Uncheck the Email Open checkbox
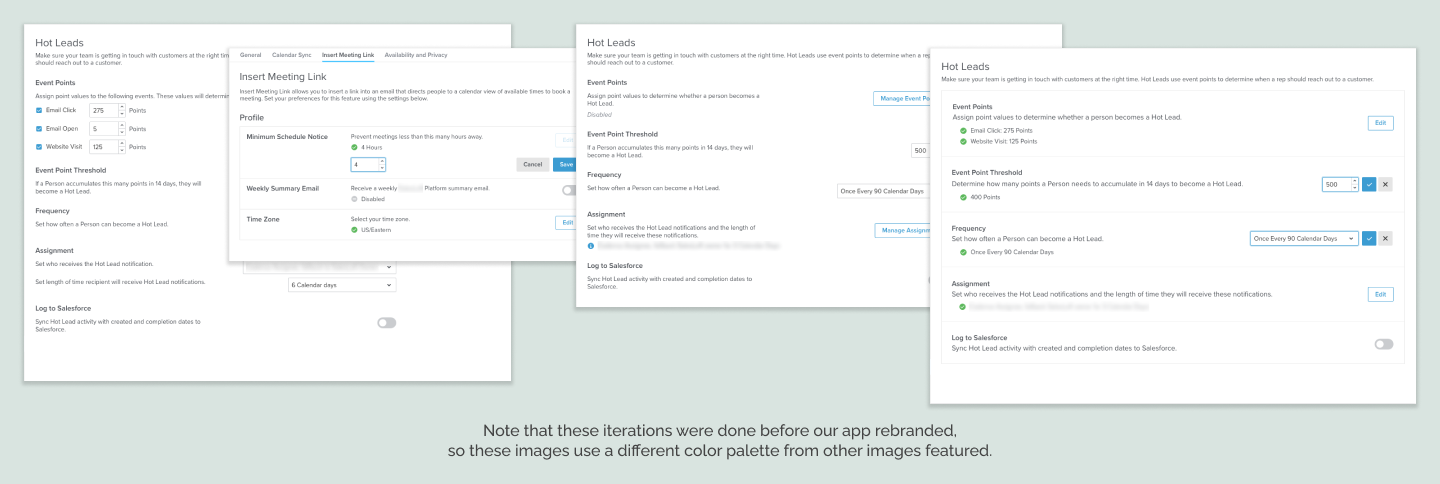 point(39,129)
